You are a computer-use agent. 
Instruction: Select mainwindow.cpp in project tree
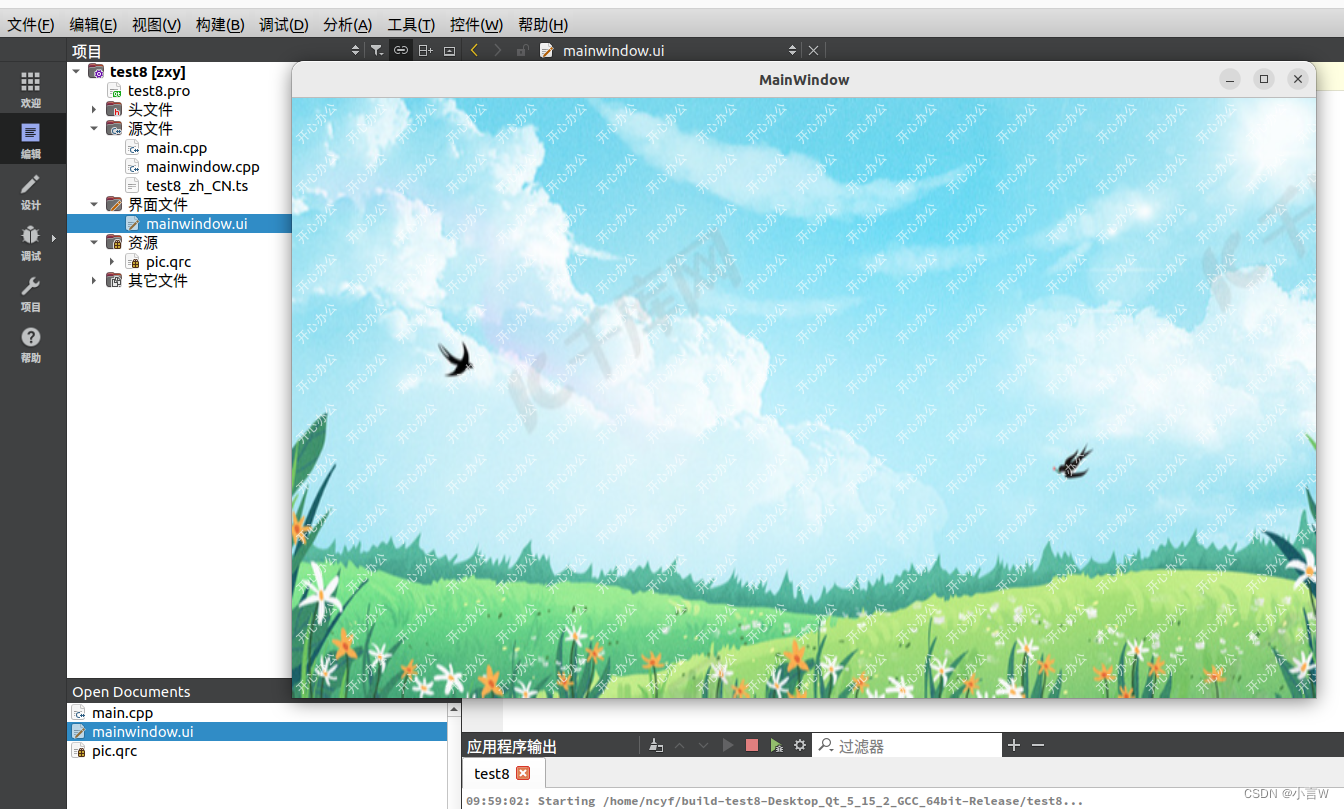click(203, 166)
